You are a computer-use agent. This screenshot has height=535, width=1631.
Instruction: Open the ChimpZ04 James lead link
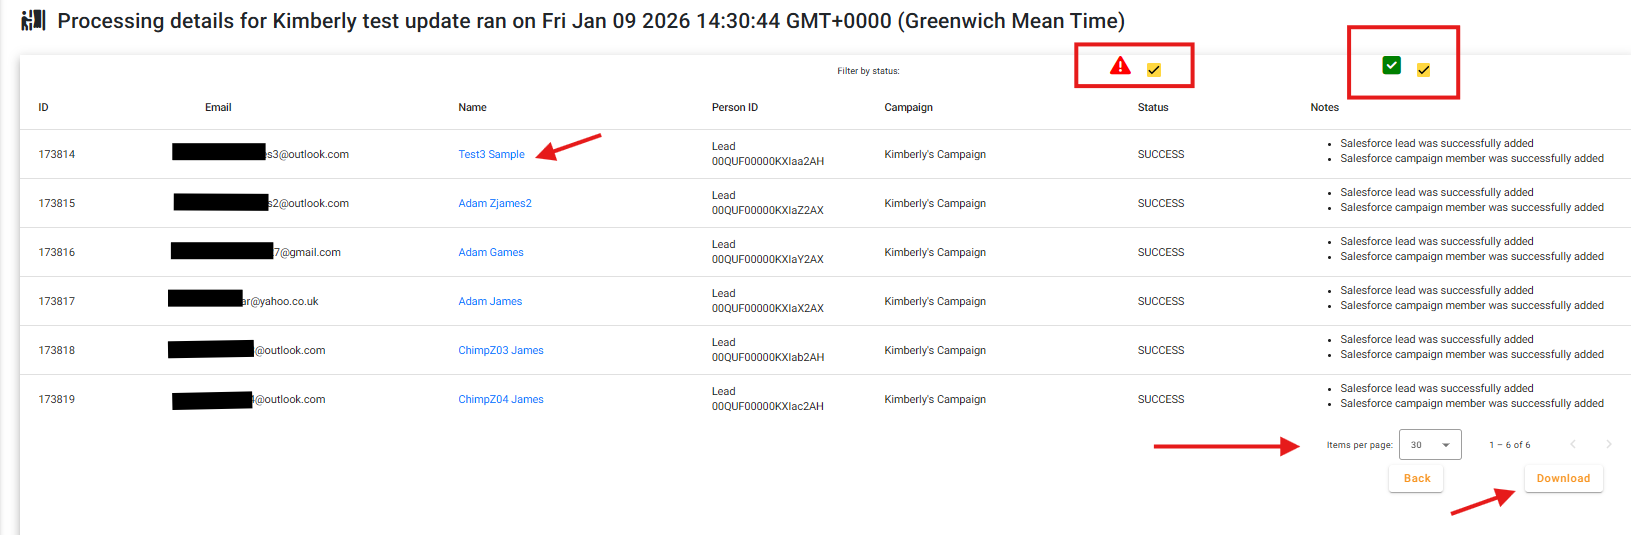(x=501, y=399)
